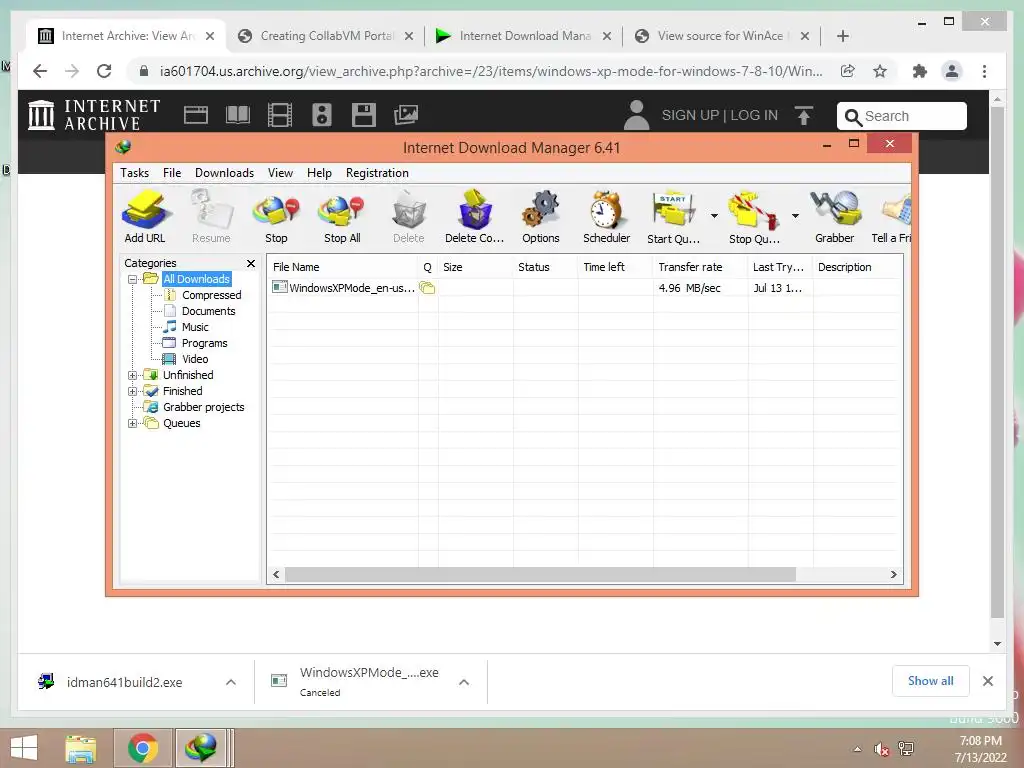Open File Explorer from taskbar
The image size is (1024, 768).
[80, 748]
